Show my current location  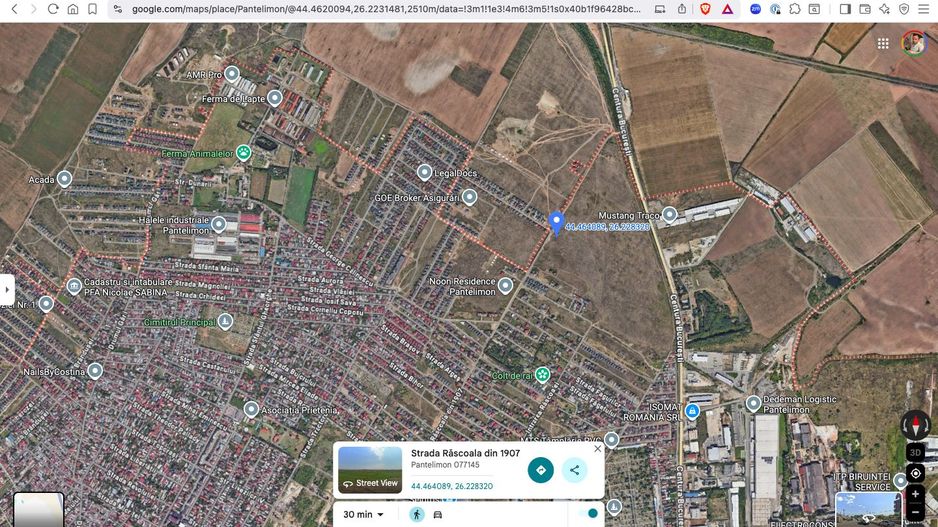click(x=915, y=474)
